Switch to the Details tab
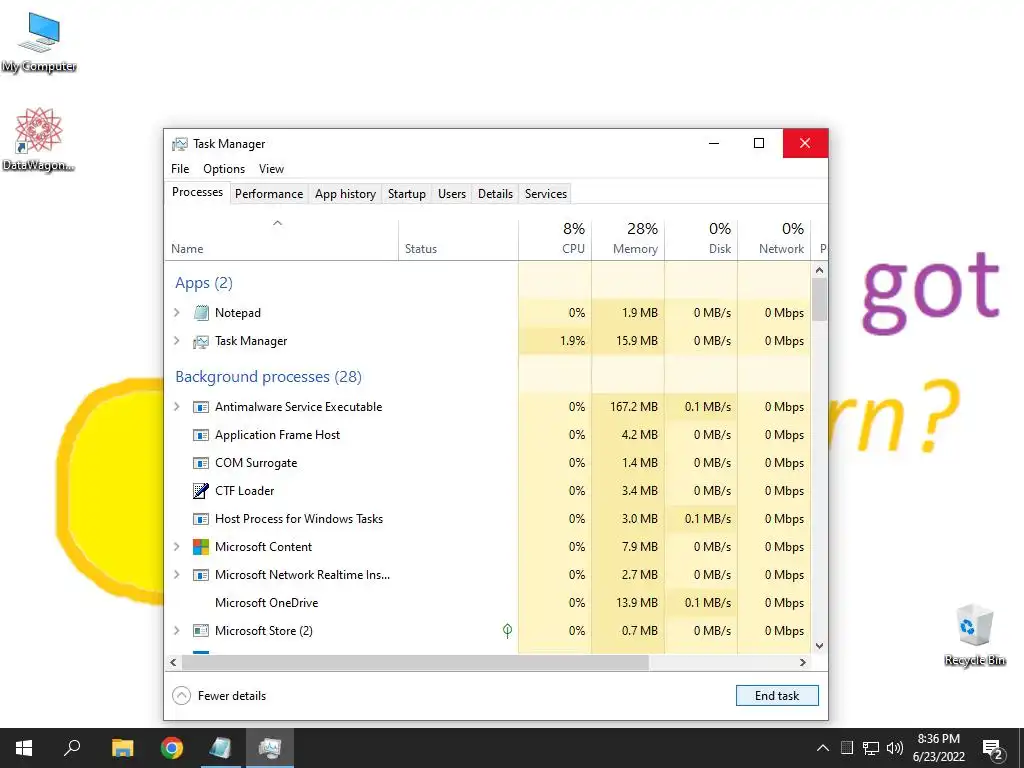The width and height of the screenshot is (1024, 768). (495, 194)
